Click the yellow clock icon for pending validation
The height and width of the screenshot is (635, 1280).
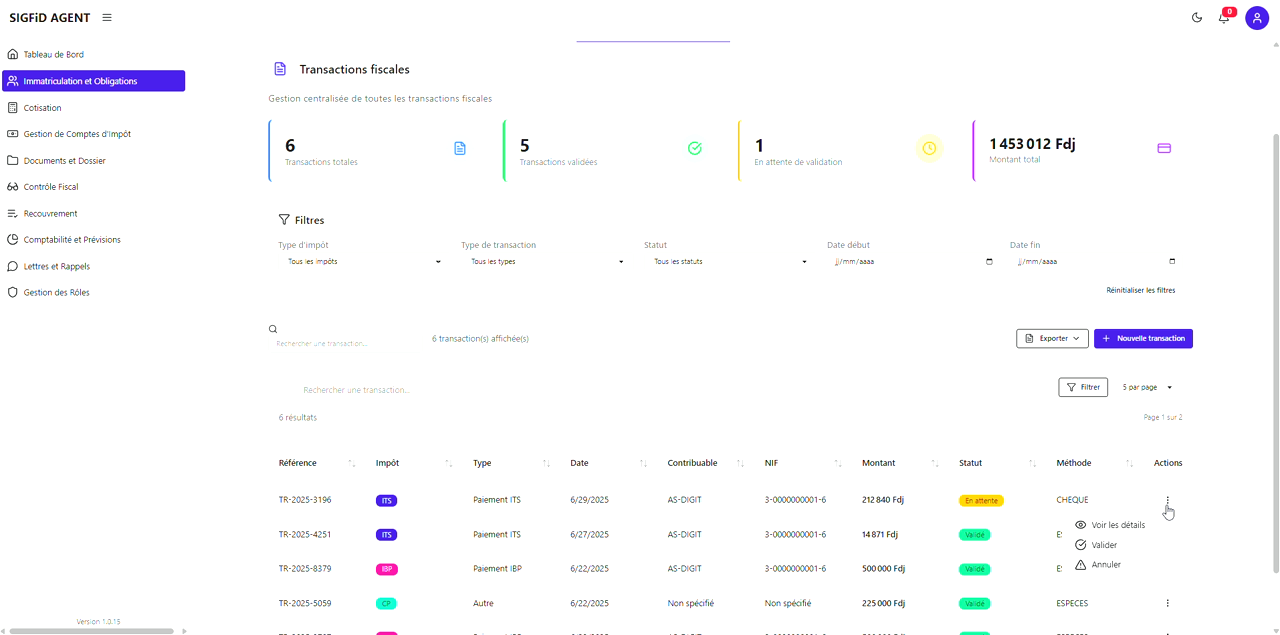tap(928, 147)
